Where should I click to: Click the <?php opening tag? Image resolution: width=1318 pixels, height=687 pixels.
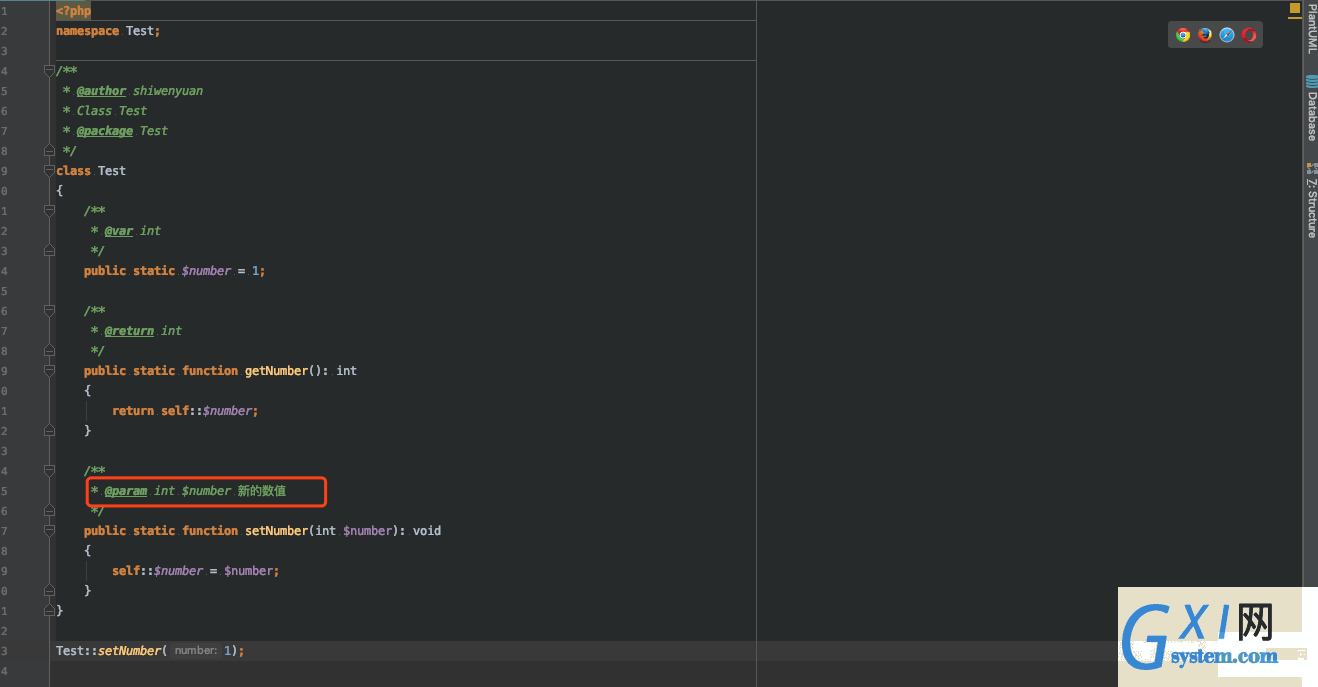point(73,11)
